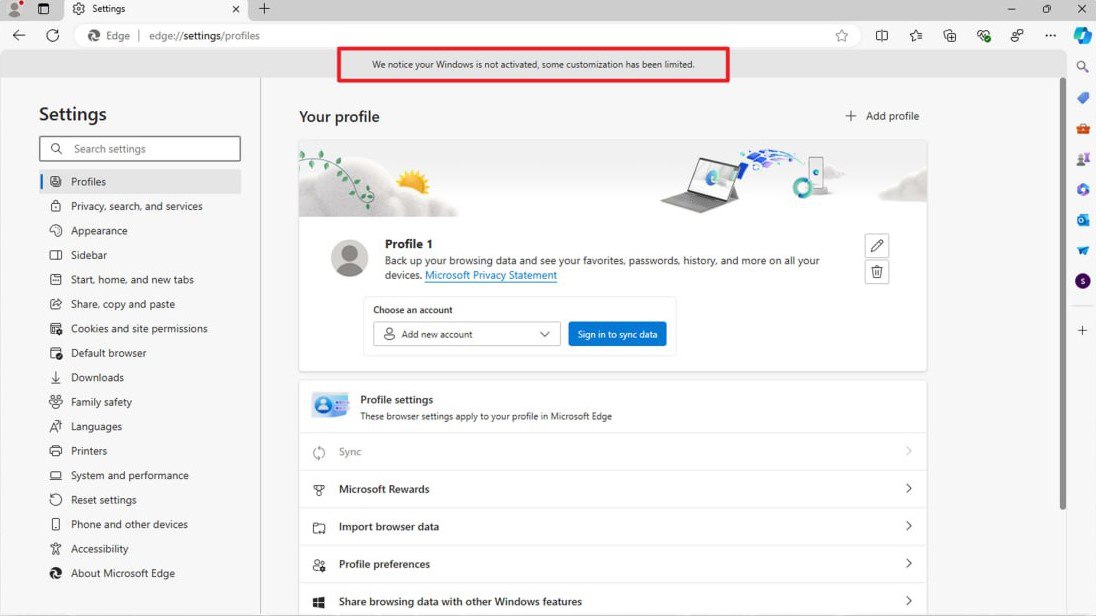The height and width of the screenshot is (616, 1096).
Task: Click the profile avatar in title bar
Action: click(x=15, y=9)
